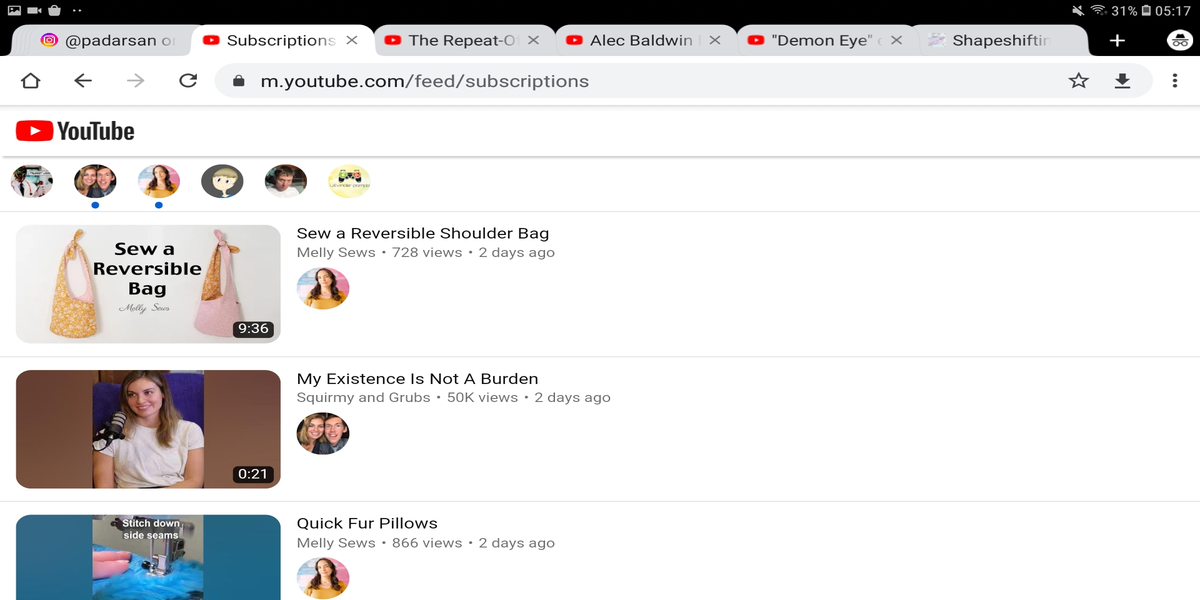Tap the lock icon in address bar
1200x600 pixels.
238,81
